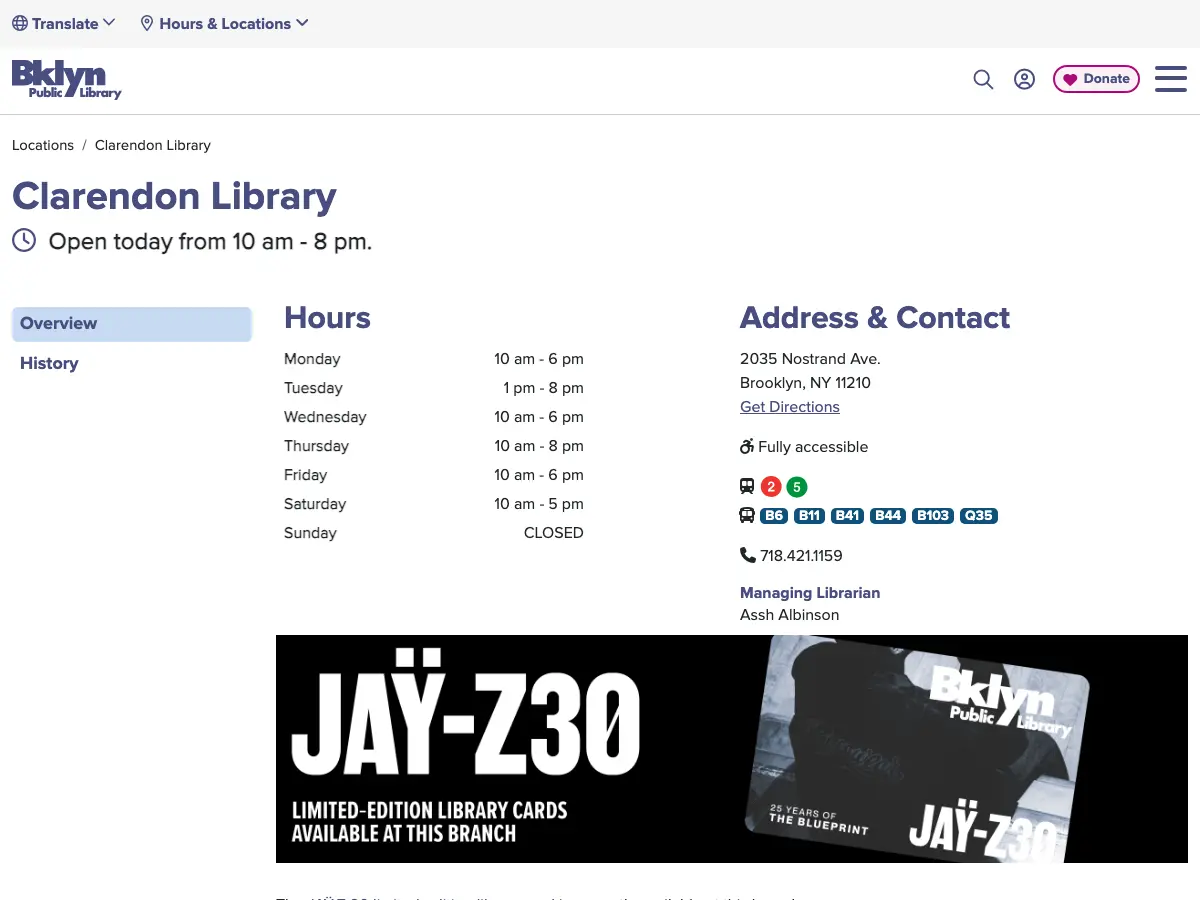Click the Address & Contact heading
This screenshot has width=1200, height=900.
click(x=875, y=318)
